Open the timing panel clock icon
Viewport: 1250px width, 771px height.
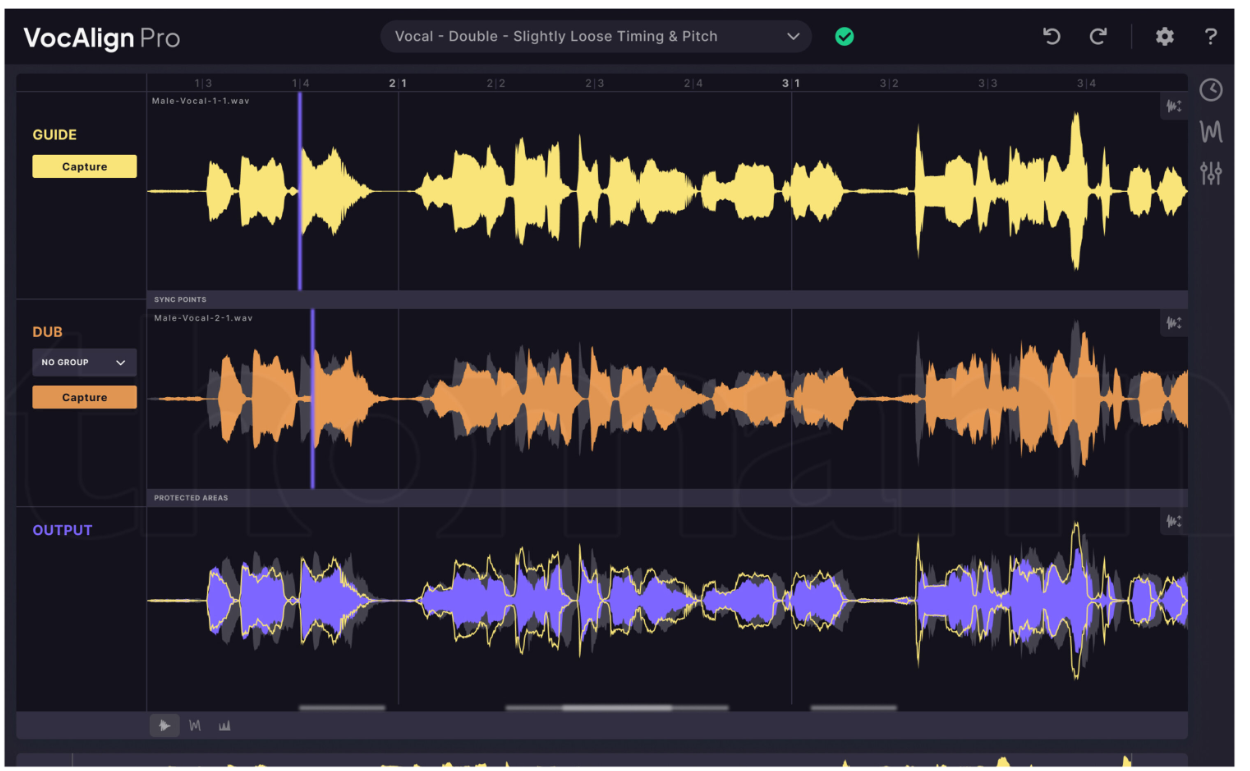pos(1210,90)
